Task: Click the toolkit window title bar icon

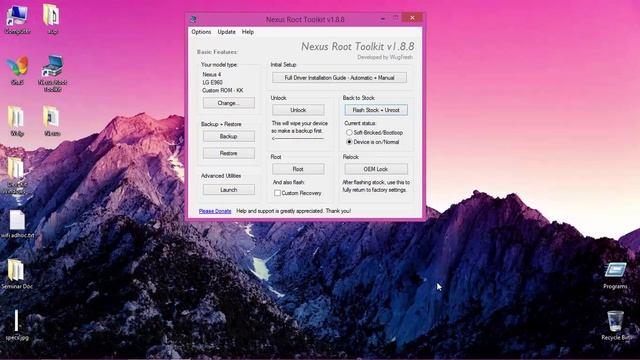Action: coord(194,19)
